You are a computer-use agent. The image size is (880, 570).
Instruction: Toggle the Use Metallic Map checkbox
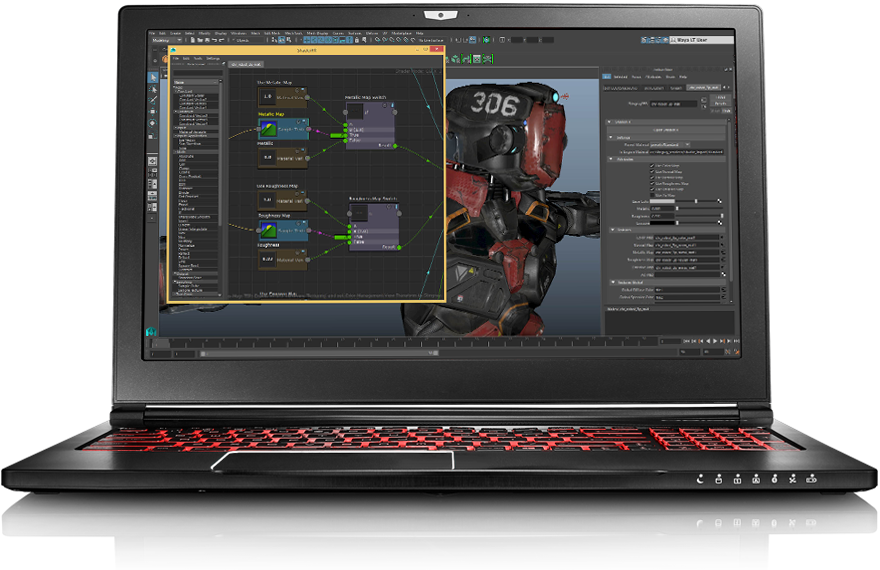[x=652, y=178]
